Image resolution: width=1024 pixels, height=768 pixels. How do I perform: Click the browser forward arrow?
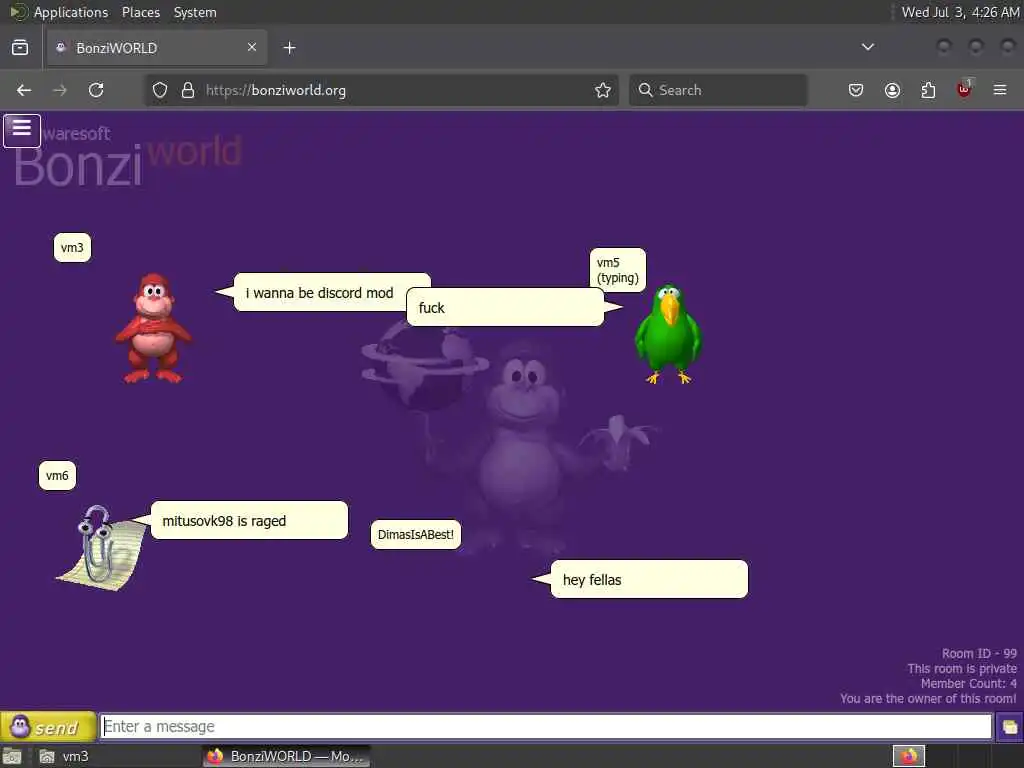(60, 90)
